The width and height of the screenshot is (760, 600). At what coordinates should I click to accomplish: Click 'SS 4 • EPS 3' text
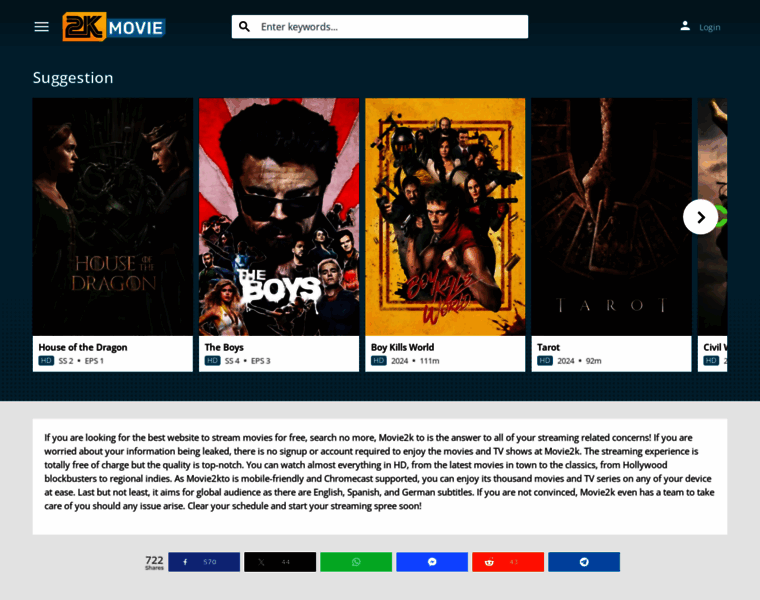(x=248, y=361)
